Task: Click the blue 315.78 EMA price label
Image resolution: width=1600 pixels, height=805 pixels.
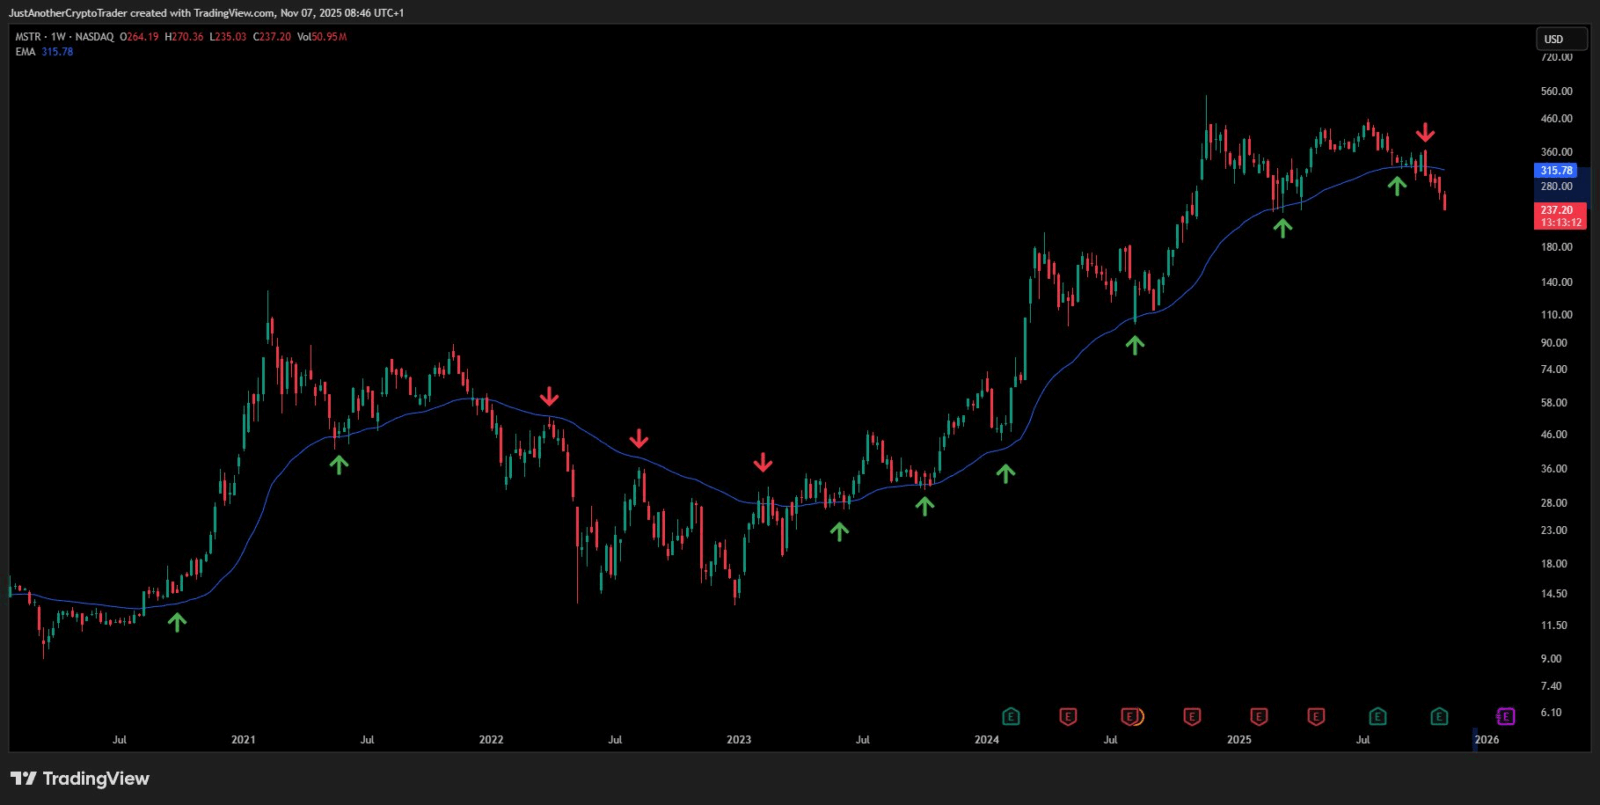Action: coord(1556,171)
